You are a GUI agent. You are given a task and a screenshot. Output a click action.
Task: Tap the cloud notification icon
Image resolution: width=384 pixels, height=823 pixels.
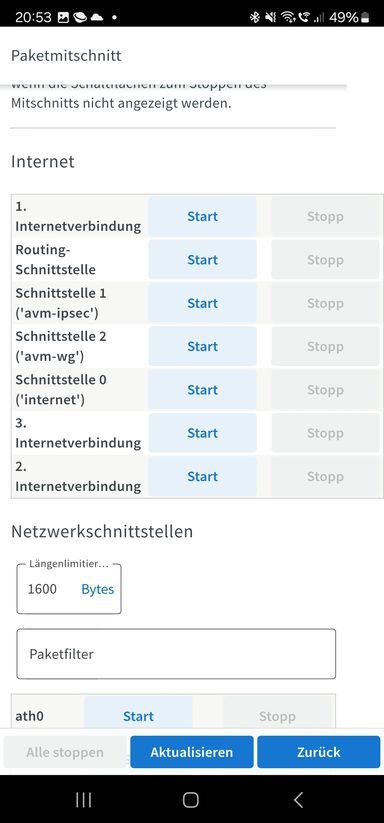tap(97, 17)
